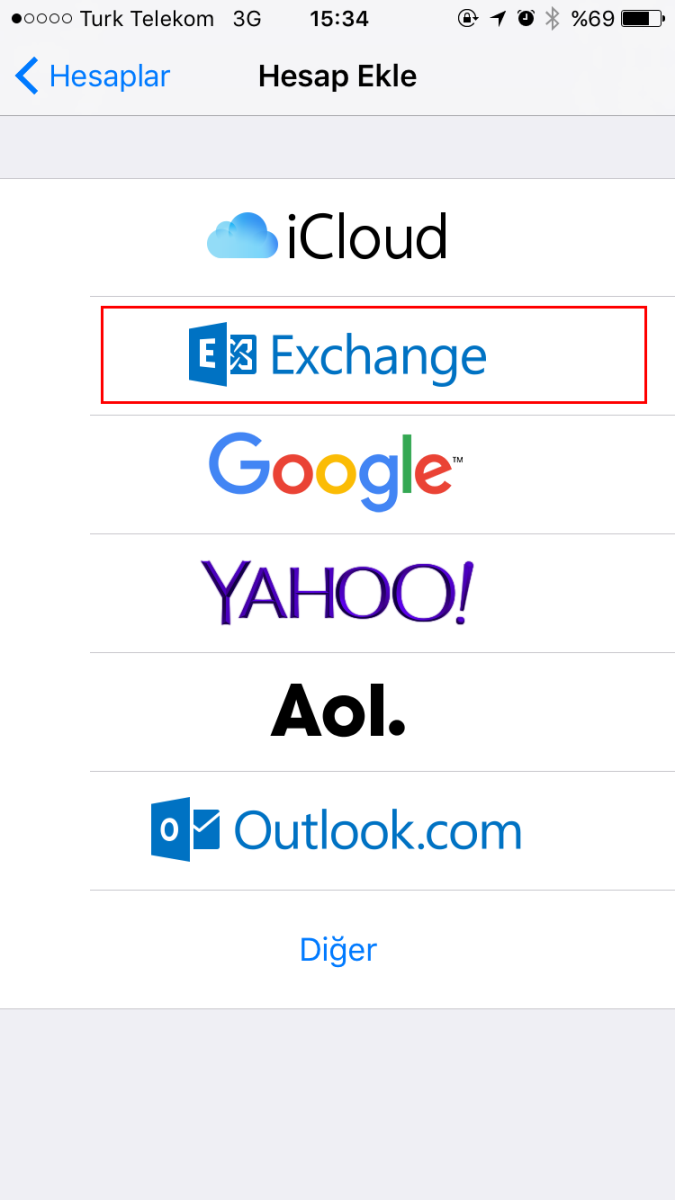The image size is (675, 1200).
Task: Tap the location arrow status icon
Action: (x=498, y=19)
